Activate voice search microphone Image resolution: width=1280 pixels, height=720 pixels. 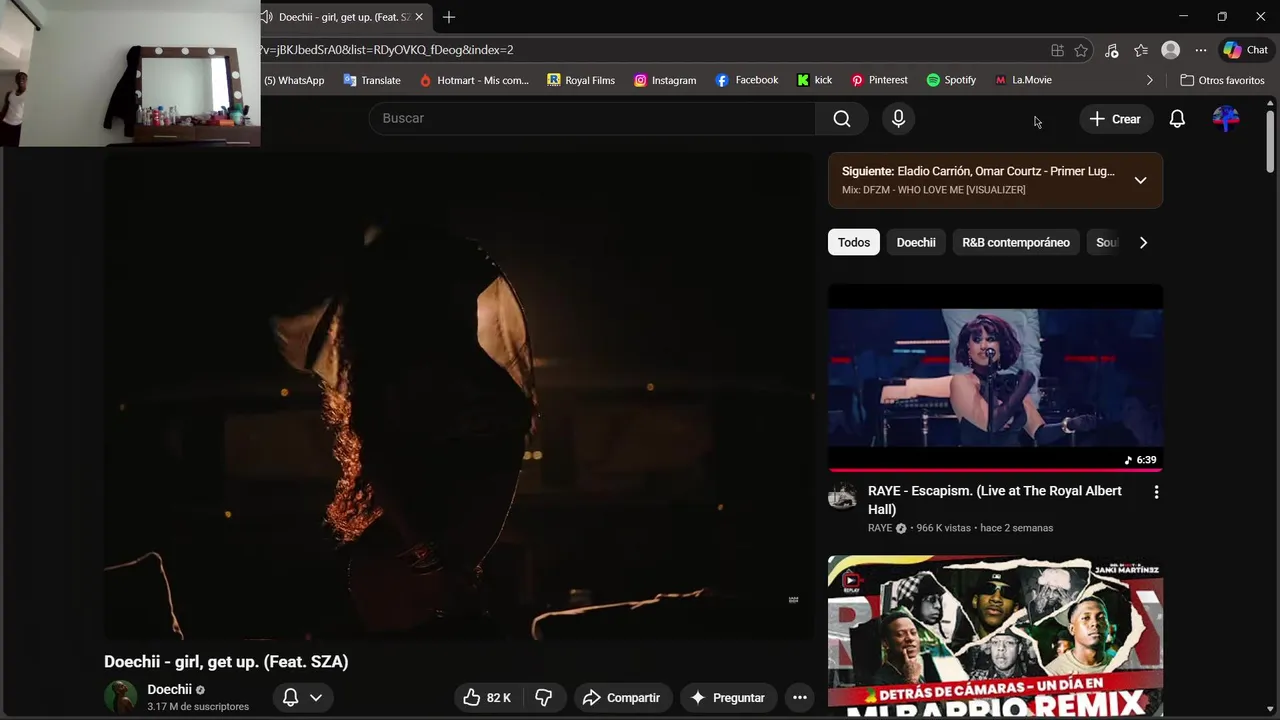(898, 119)
